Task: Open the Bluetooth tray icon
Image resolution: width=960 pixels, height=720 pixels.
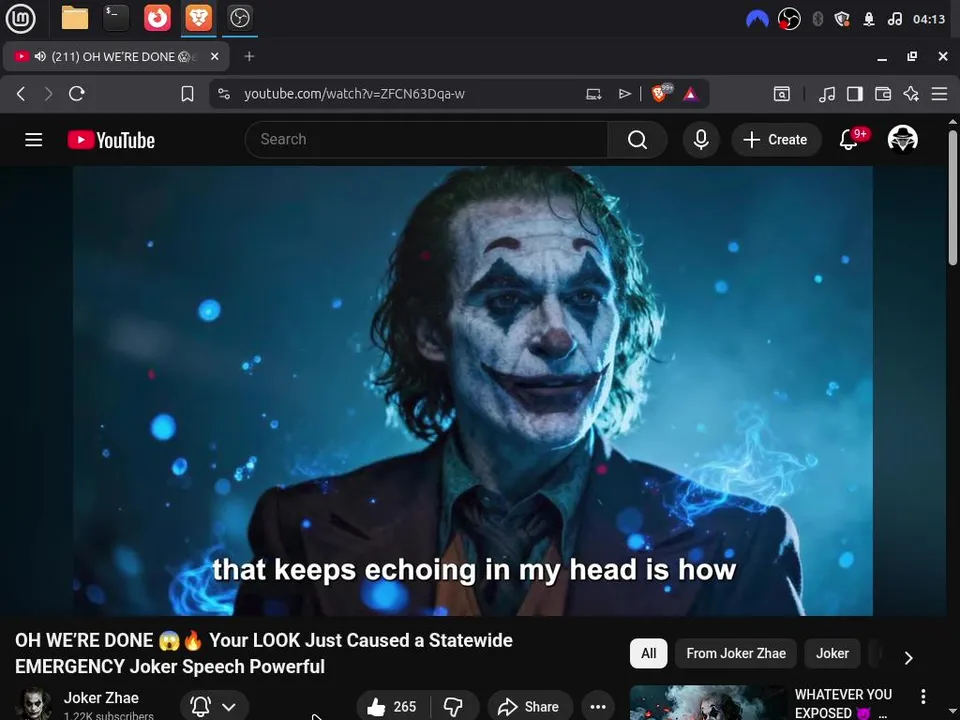Action: [x=817, y=19]
